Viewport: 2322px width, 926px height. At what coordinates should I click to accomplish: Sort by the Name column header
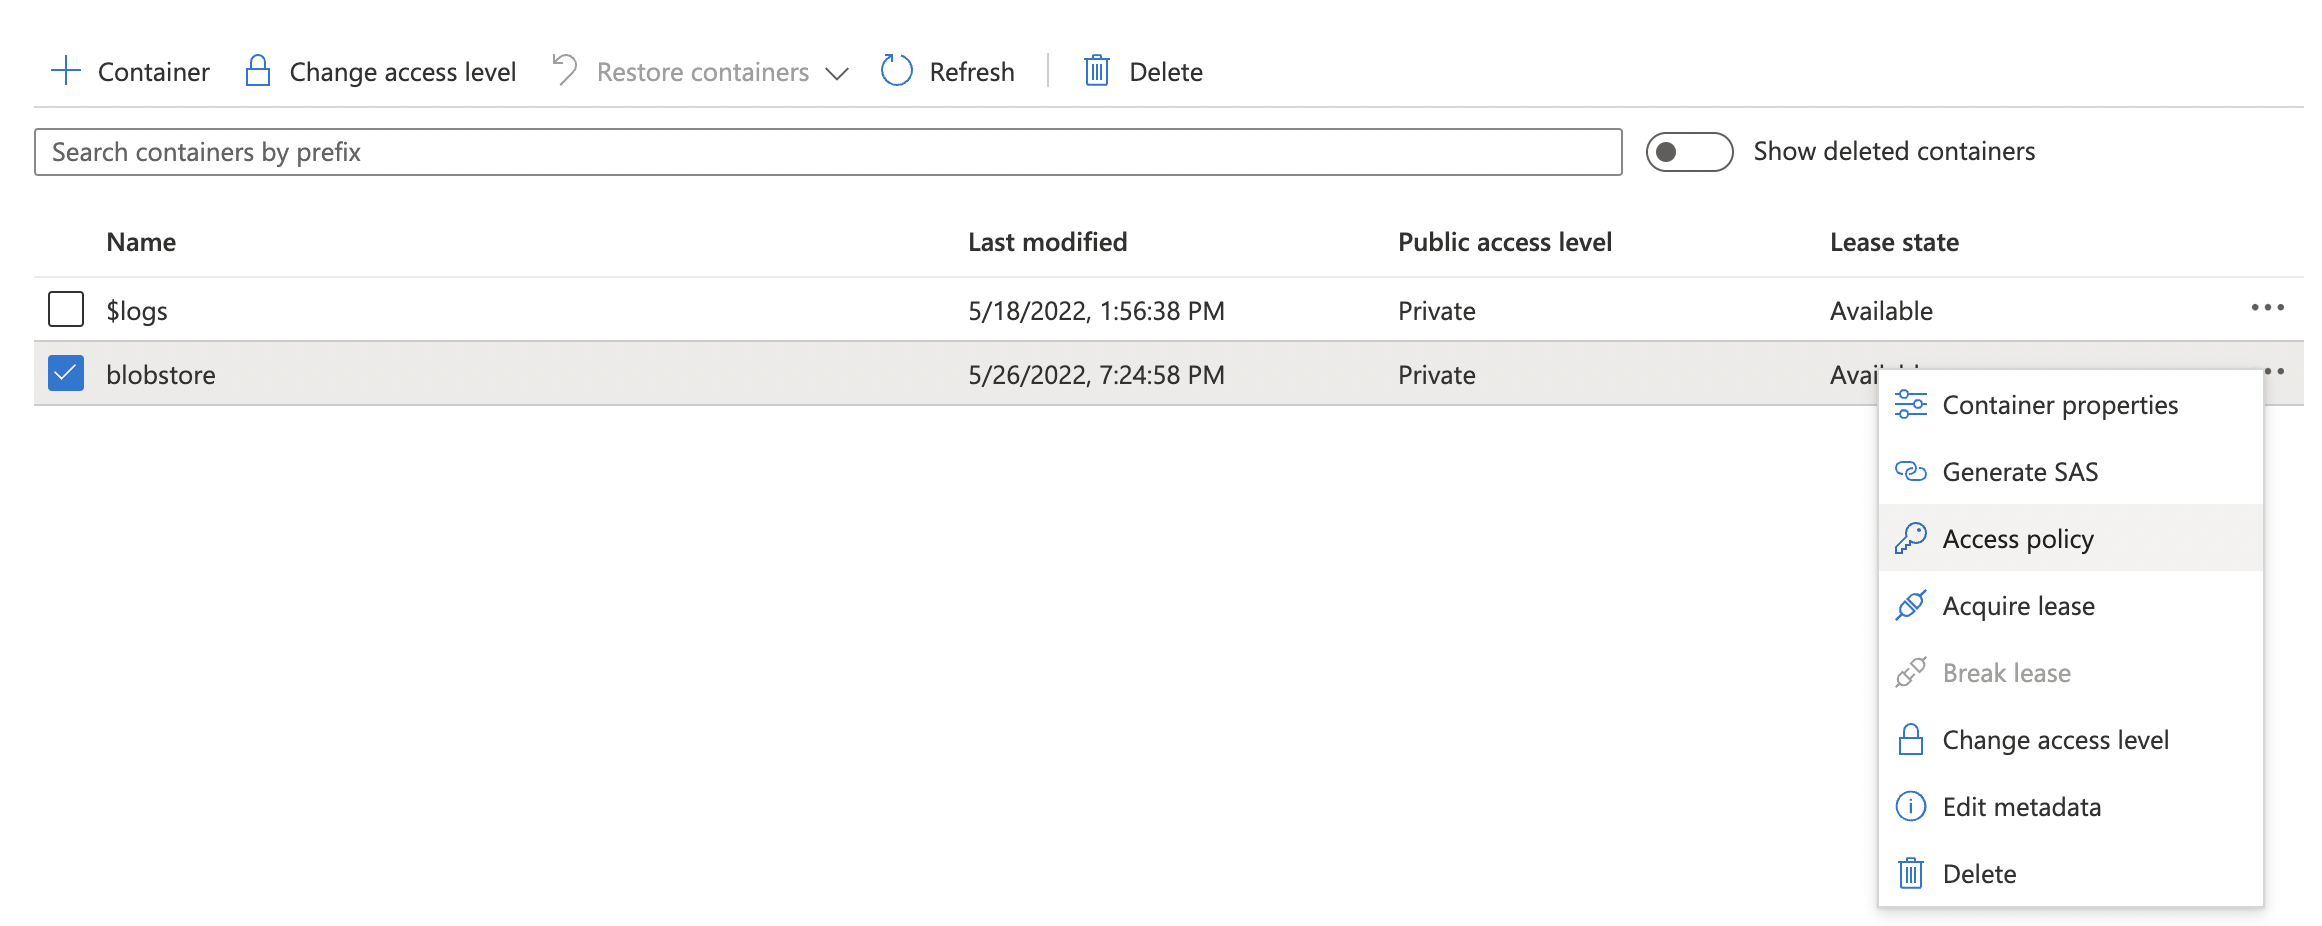click(141, 242)
